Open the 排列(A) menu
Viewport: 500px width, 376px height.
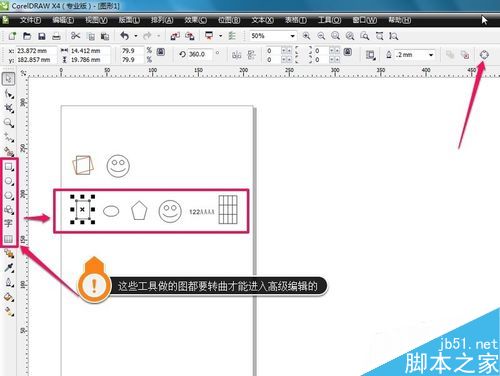162,20
